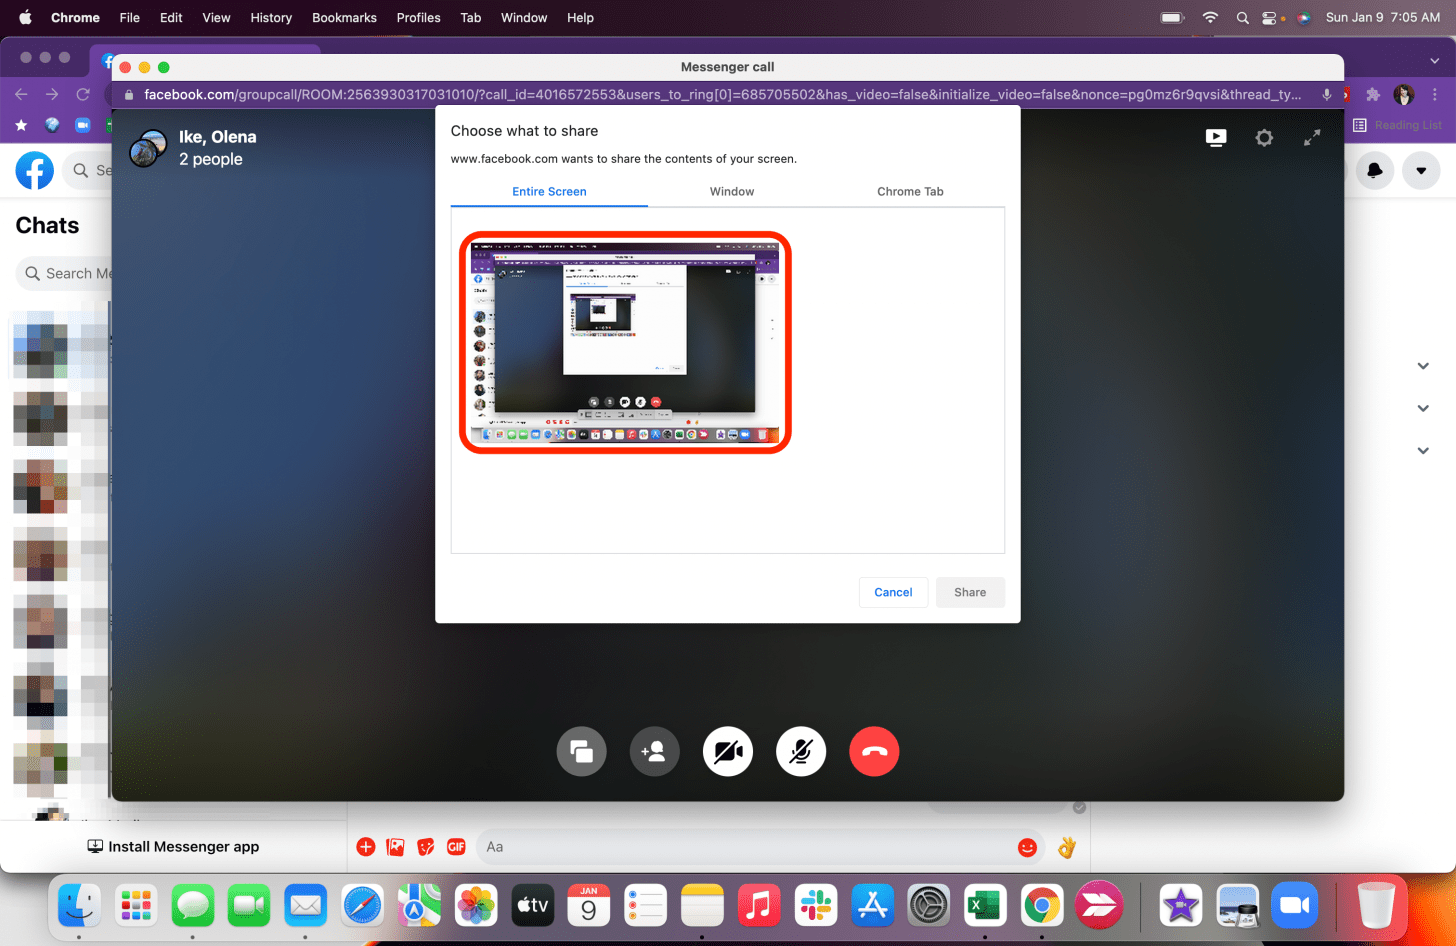Insert a GIF from the message bar
Image resolution: width=1456 pixels, height=946 pixels.
coord(456,846)
